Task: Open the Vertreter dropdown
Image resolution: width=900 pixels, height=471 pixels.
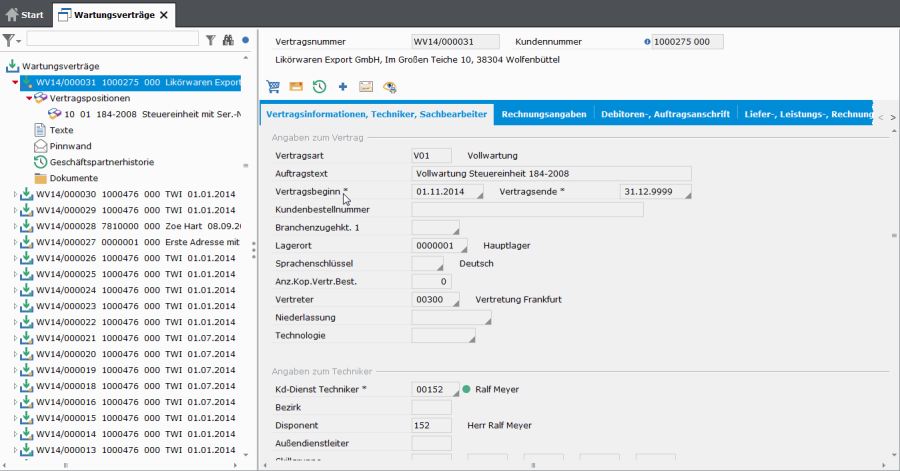Action: click(x=455, y=303)
